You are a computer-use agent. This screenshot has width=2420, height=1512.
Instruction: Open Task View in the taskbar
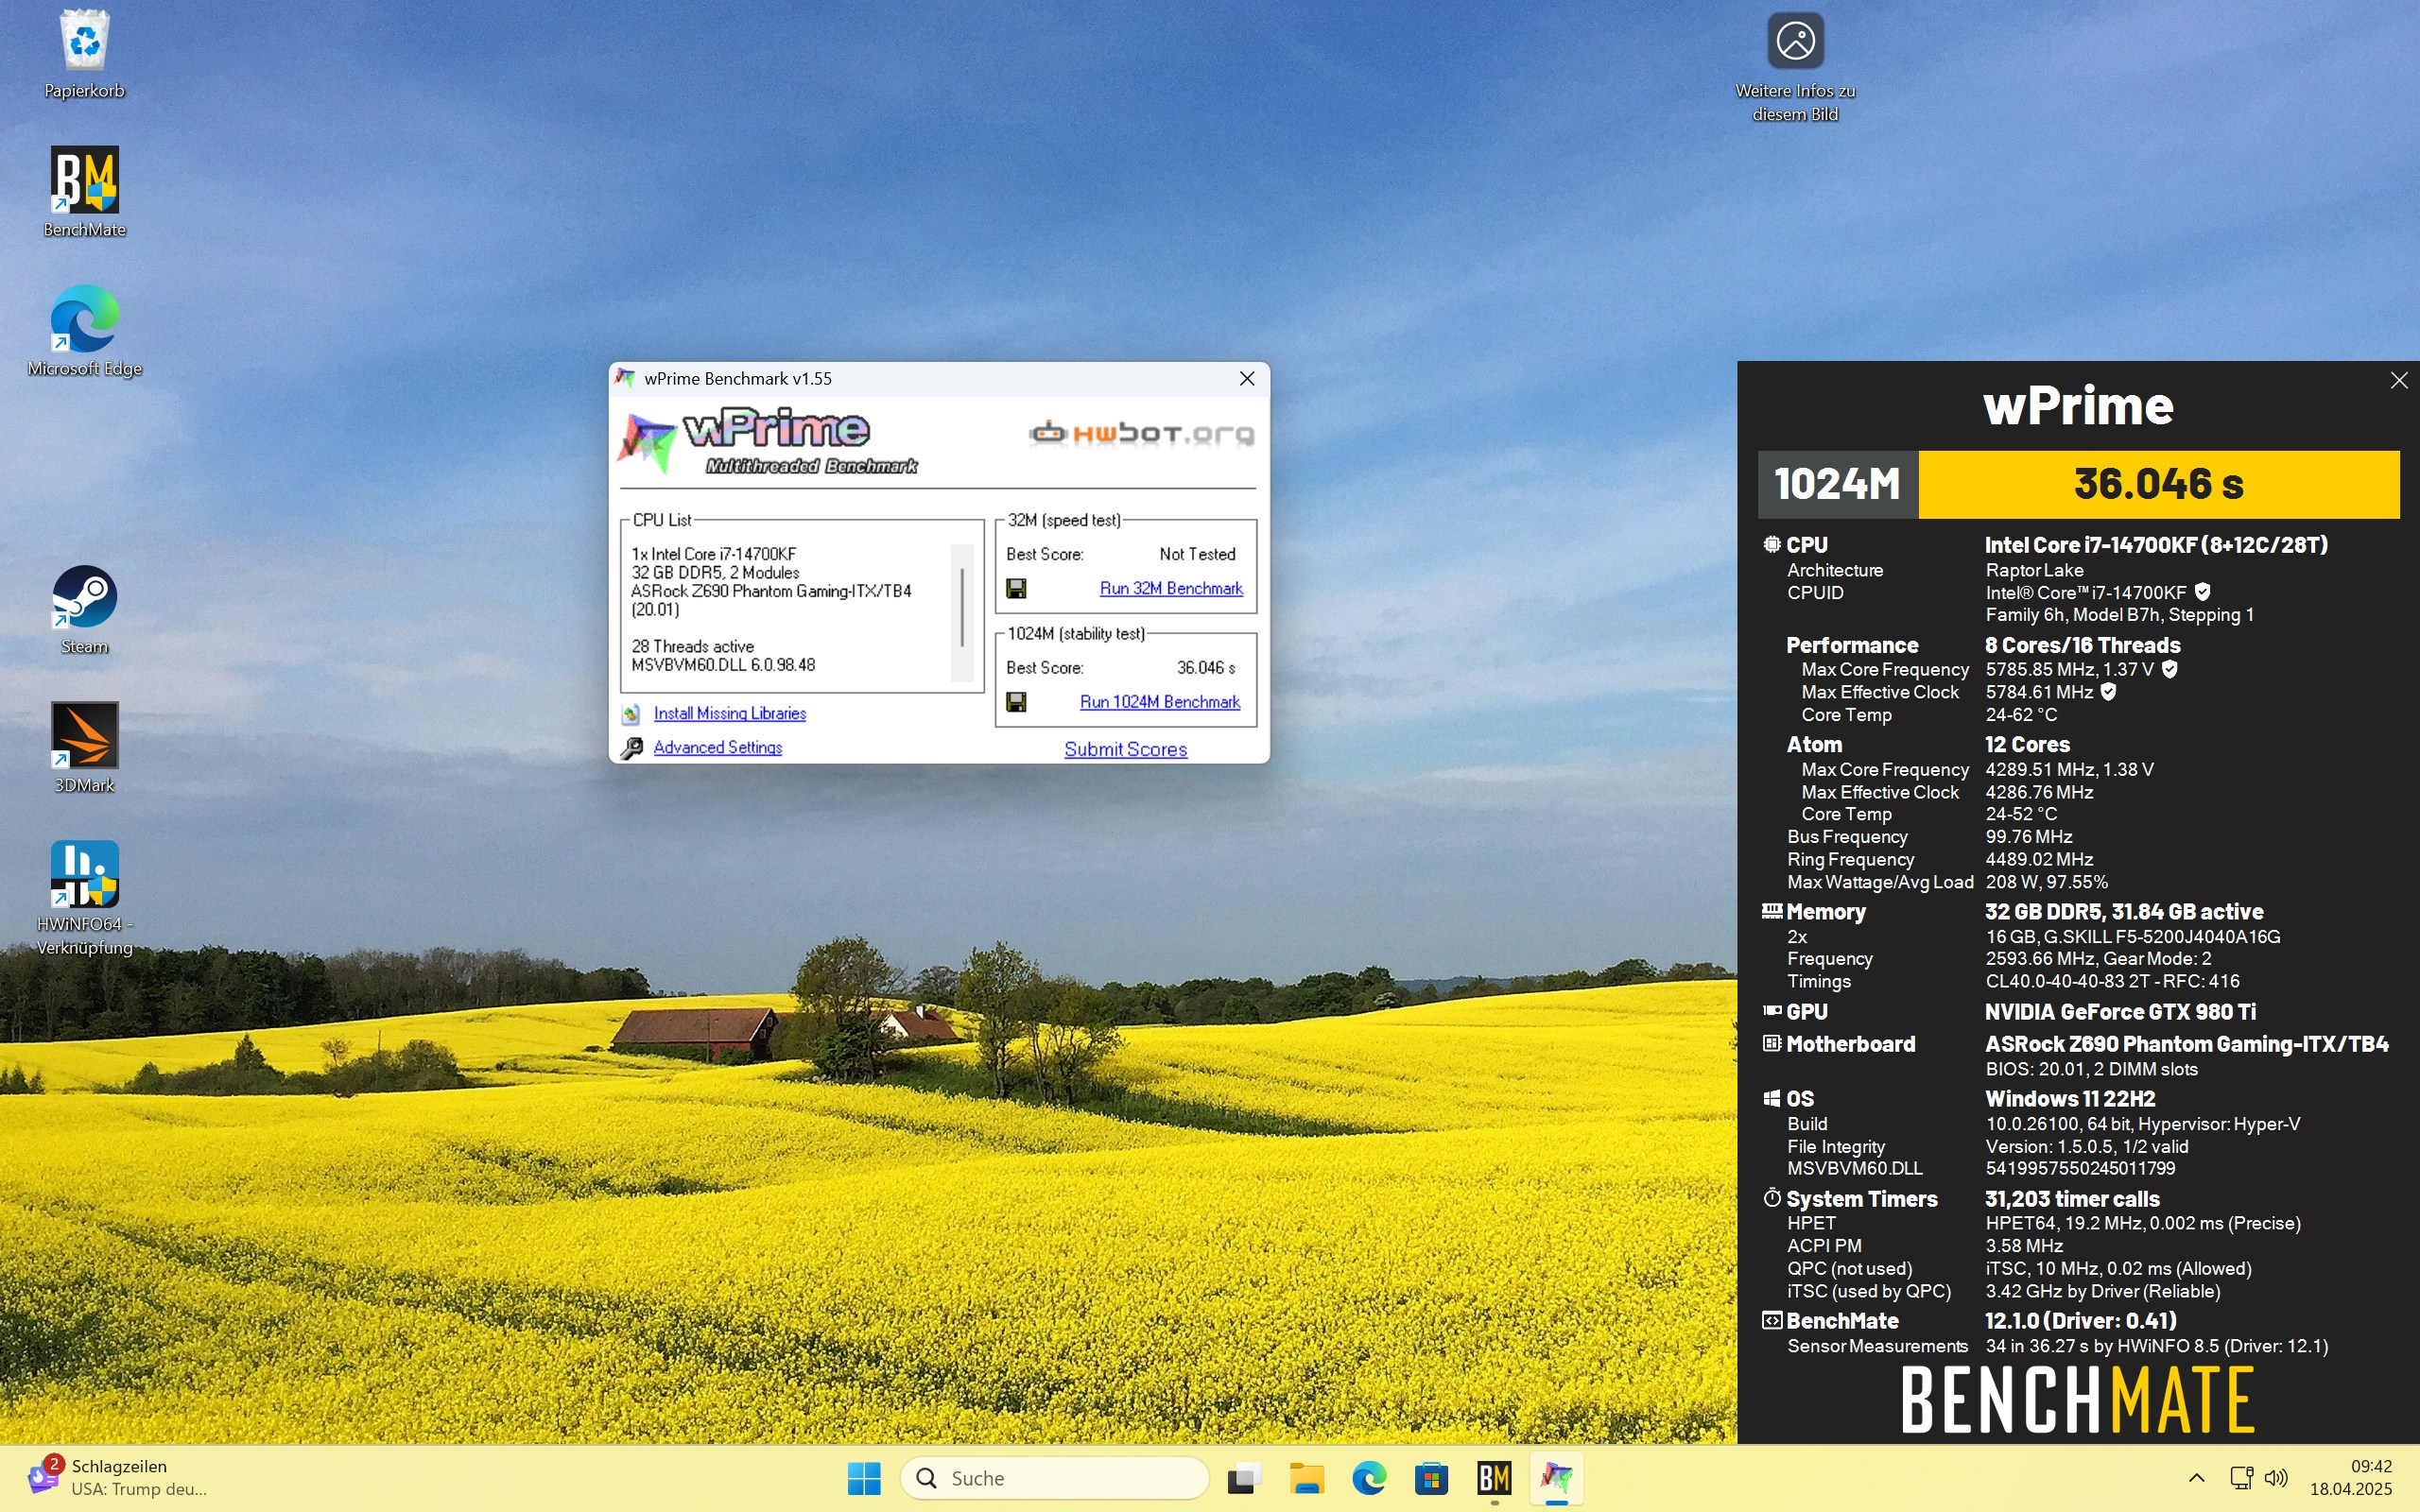(x=1244, y=1478)
